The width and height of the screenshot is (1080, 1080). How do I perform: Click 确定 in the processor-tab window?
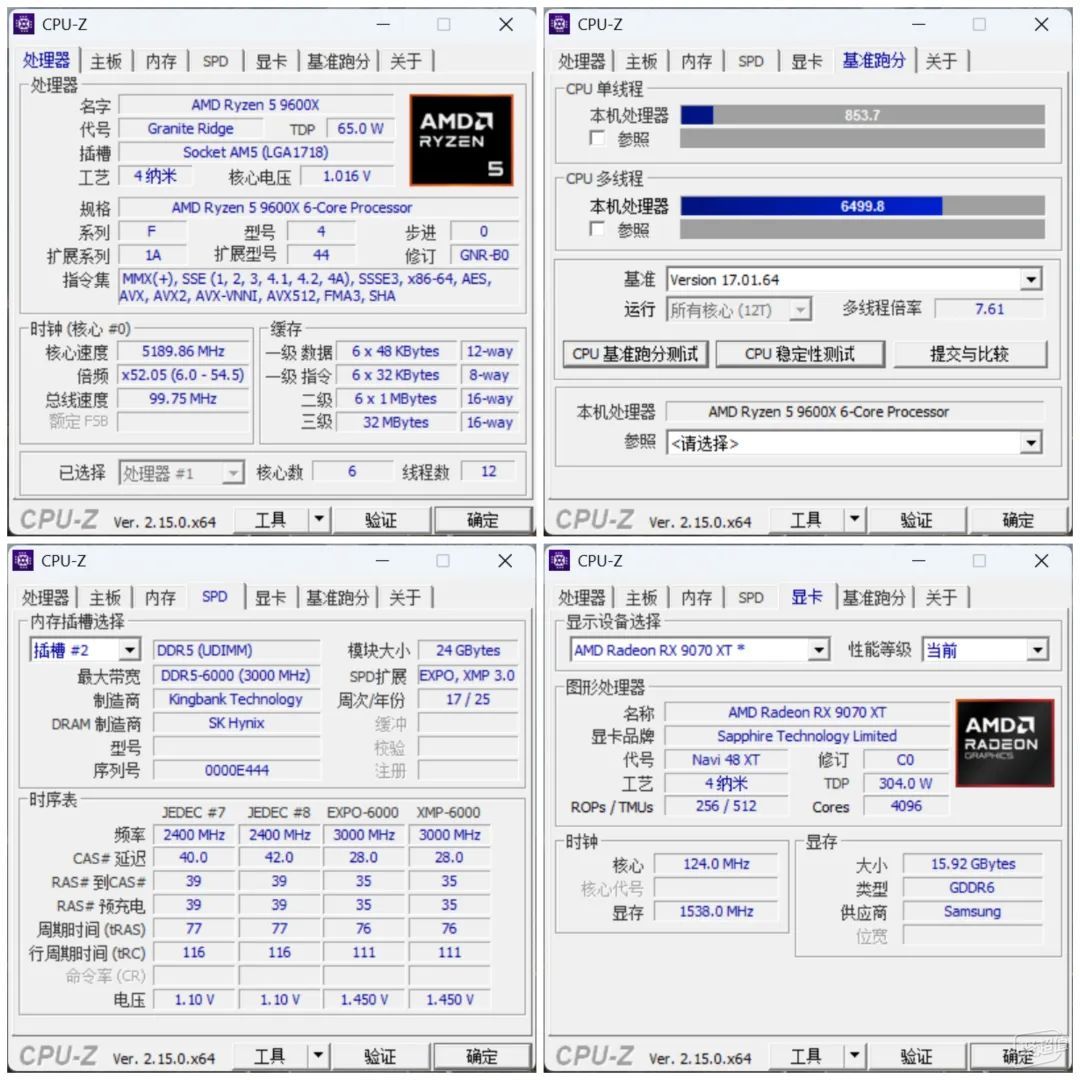[483, 519]
